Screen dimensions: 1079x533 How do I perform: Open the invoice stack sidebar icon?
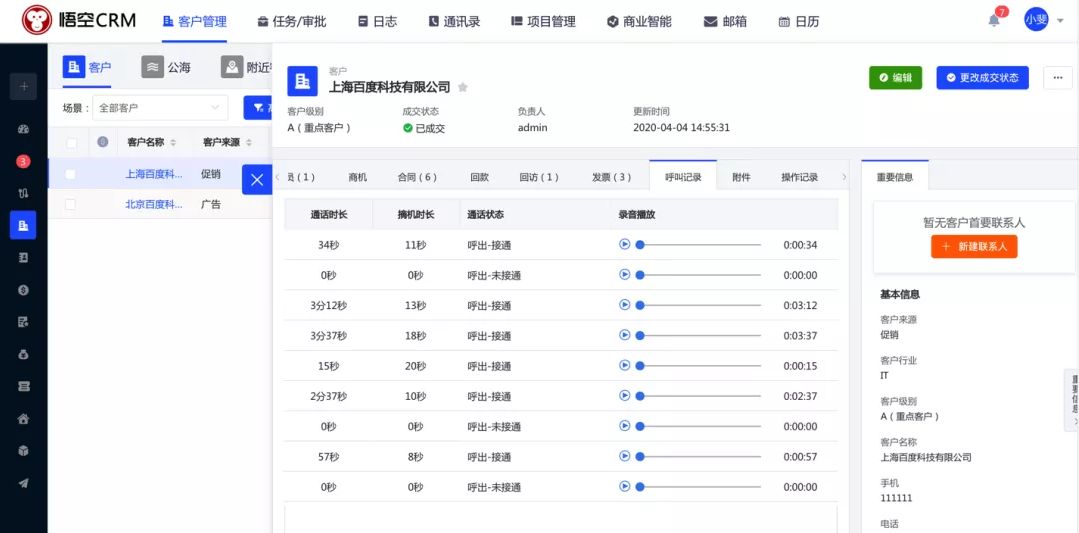coord(23,387)
